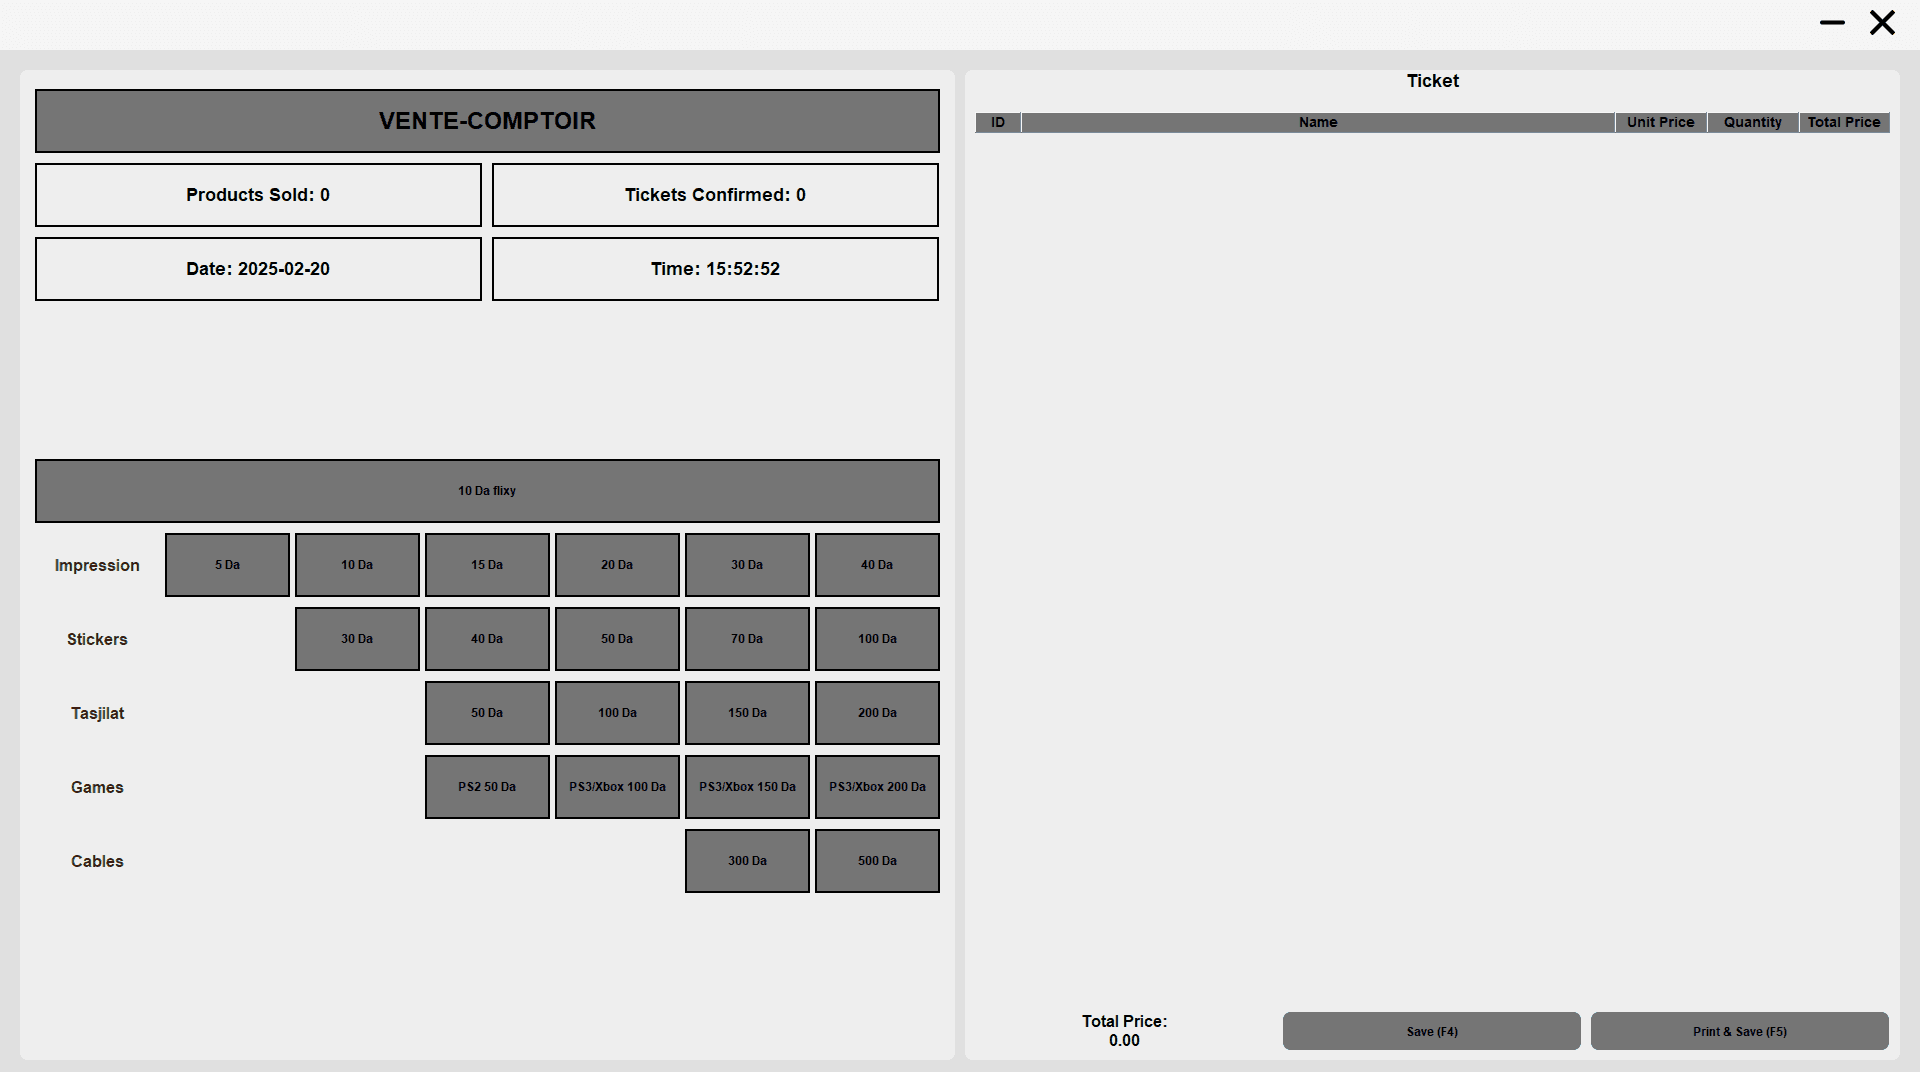Screen dimensions: 1920x1072
Task: Click the VENTE-COMPTOIR title banner
Action: pos(487,121)
